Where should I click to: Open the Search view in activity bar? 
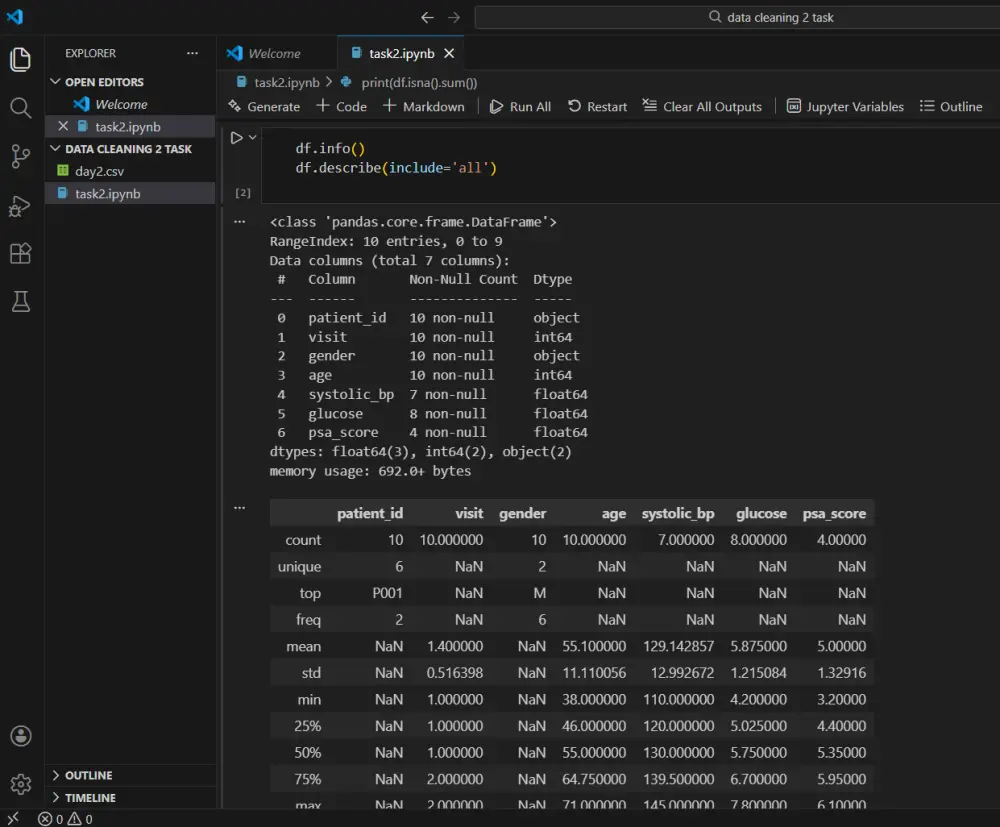pos(20,107)
